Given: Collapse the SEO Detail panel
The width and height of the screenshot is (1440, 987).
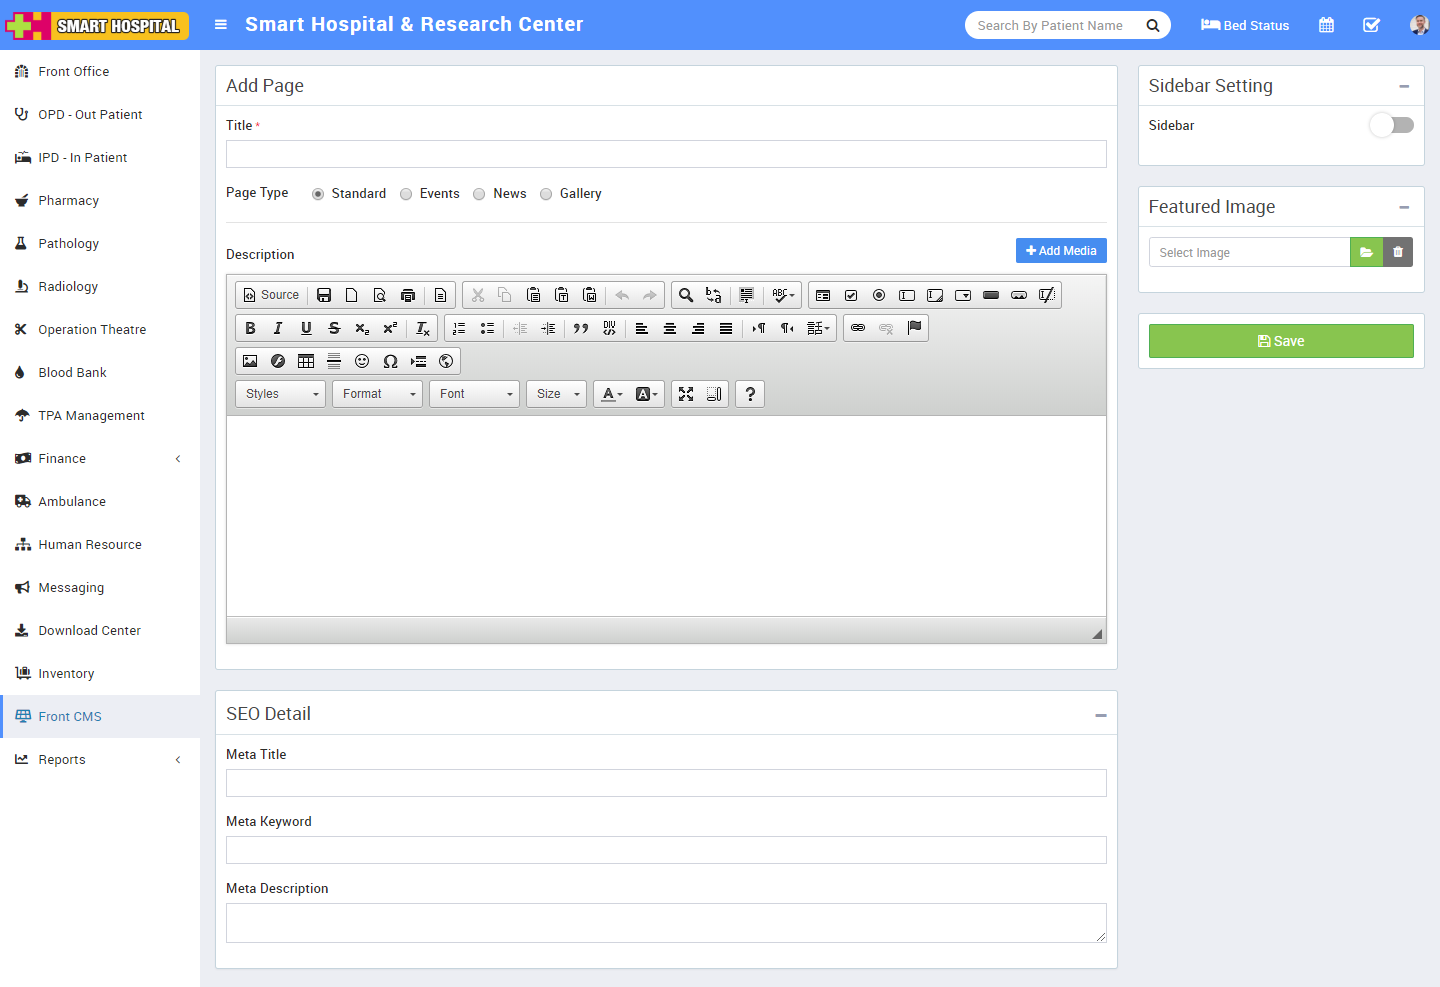Looking at the screenshot, I should click(1100, 715).
